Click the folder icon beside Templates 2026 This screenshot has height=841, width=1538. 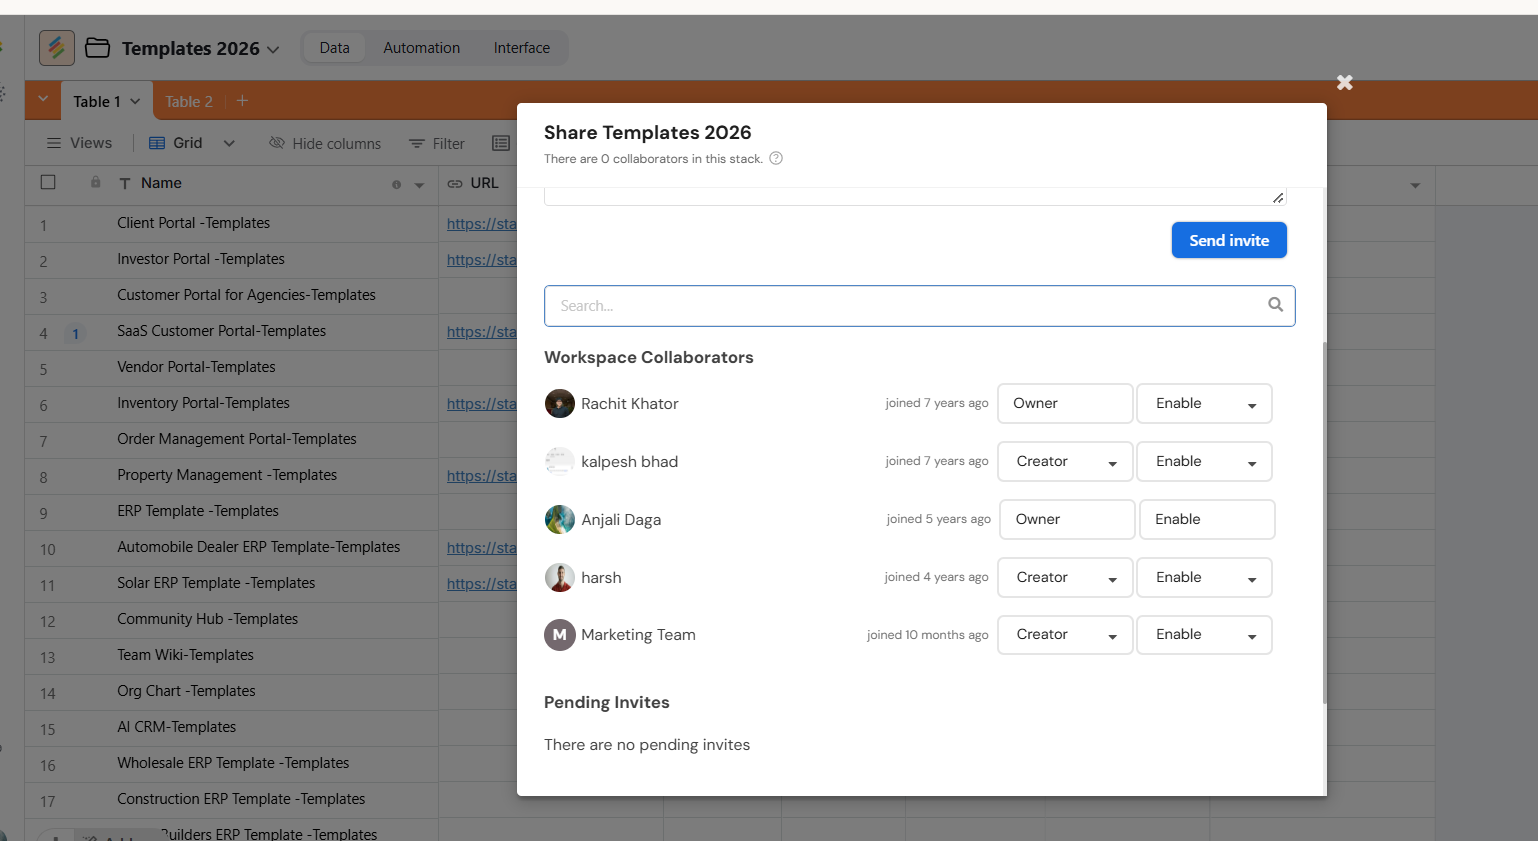point(97,48)
